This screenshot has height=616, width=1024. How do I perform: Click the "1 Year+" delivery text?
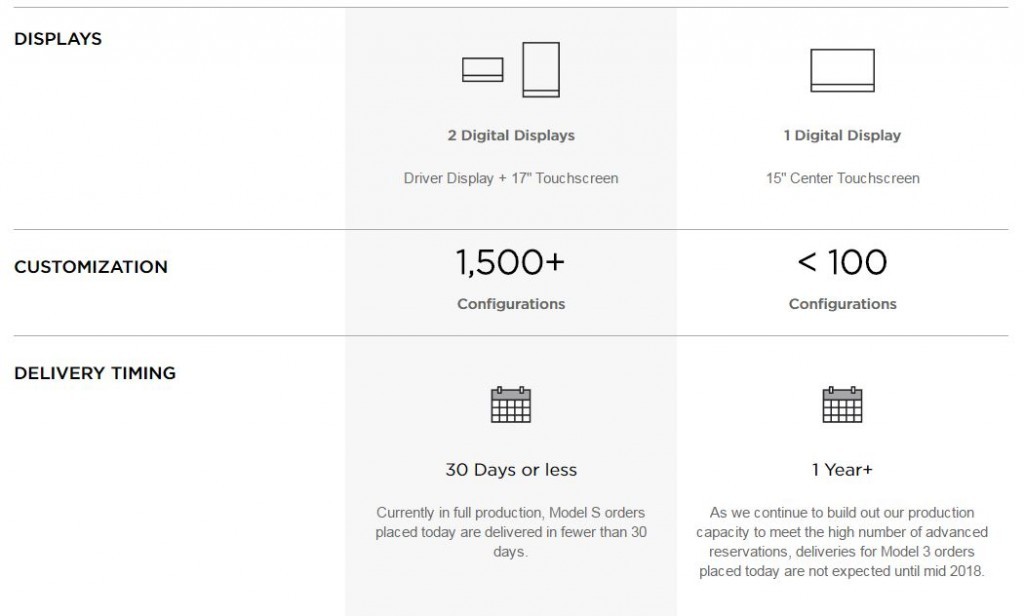click(x=842, y=470)
